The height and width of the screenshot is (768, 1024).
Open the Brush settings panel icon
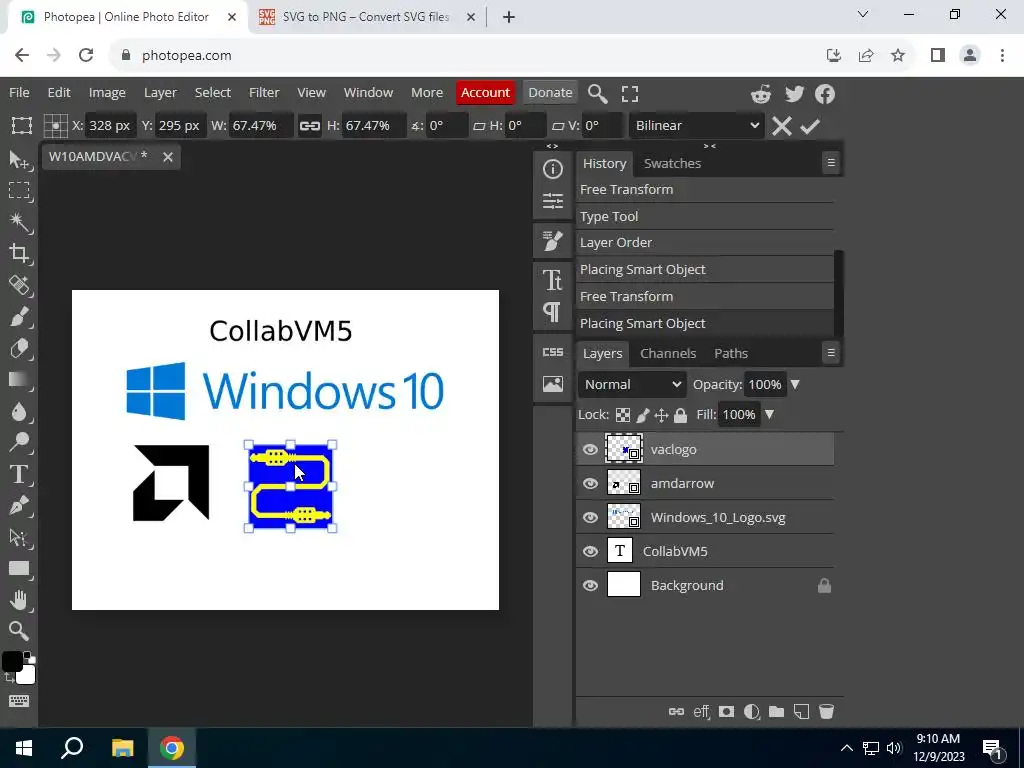coord(552,241)
